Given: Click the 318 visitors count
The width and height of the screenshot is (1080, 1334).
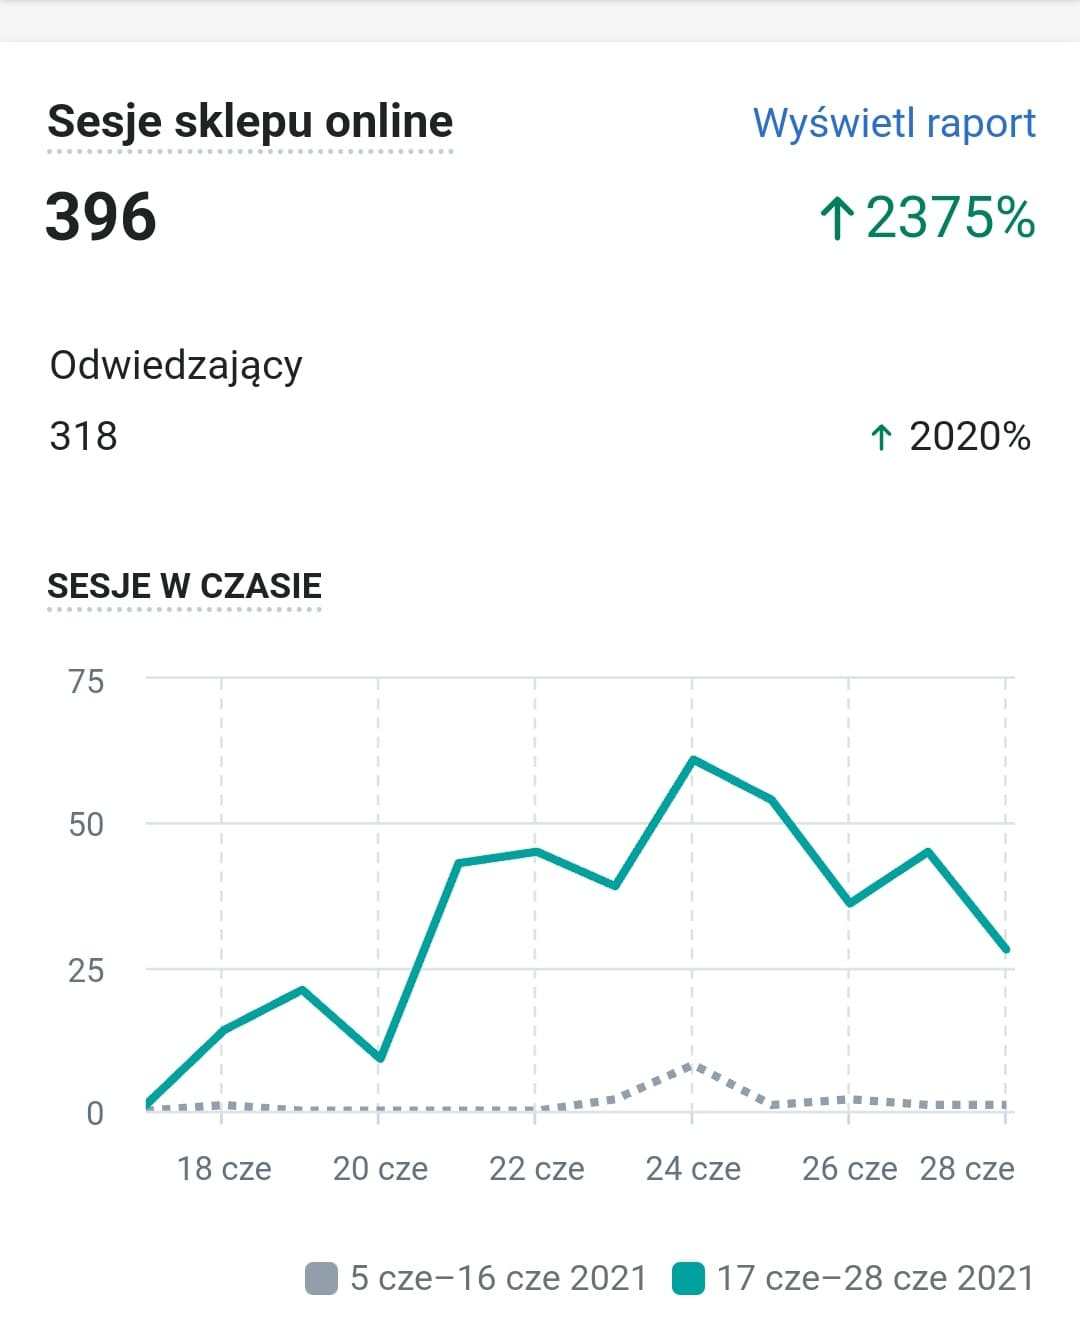Looking at the screenshot, I should [83, 436].
